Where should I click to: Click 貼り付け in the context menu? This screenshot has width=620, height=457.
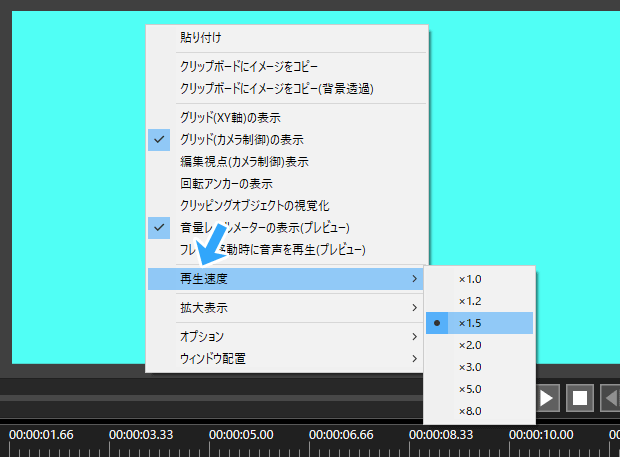[x=287, y=38]
